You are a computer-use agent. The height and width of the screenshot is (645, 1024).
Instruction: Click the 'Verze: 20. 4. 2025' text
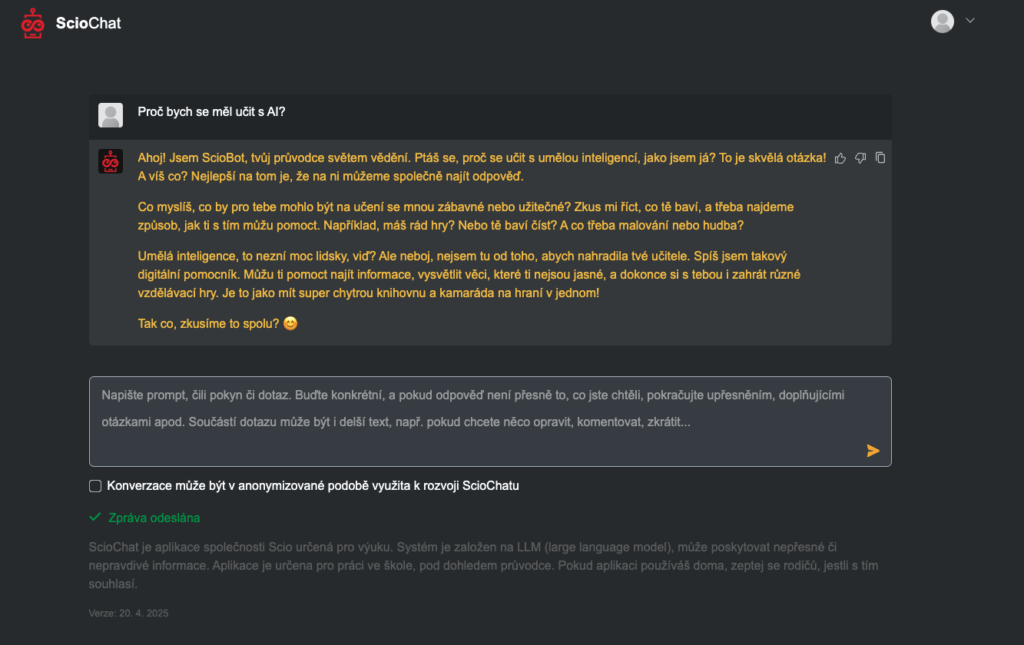[129, 613]
